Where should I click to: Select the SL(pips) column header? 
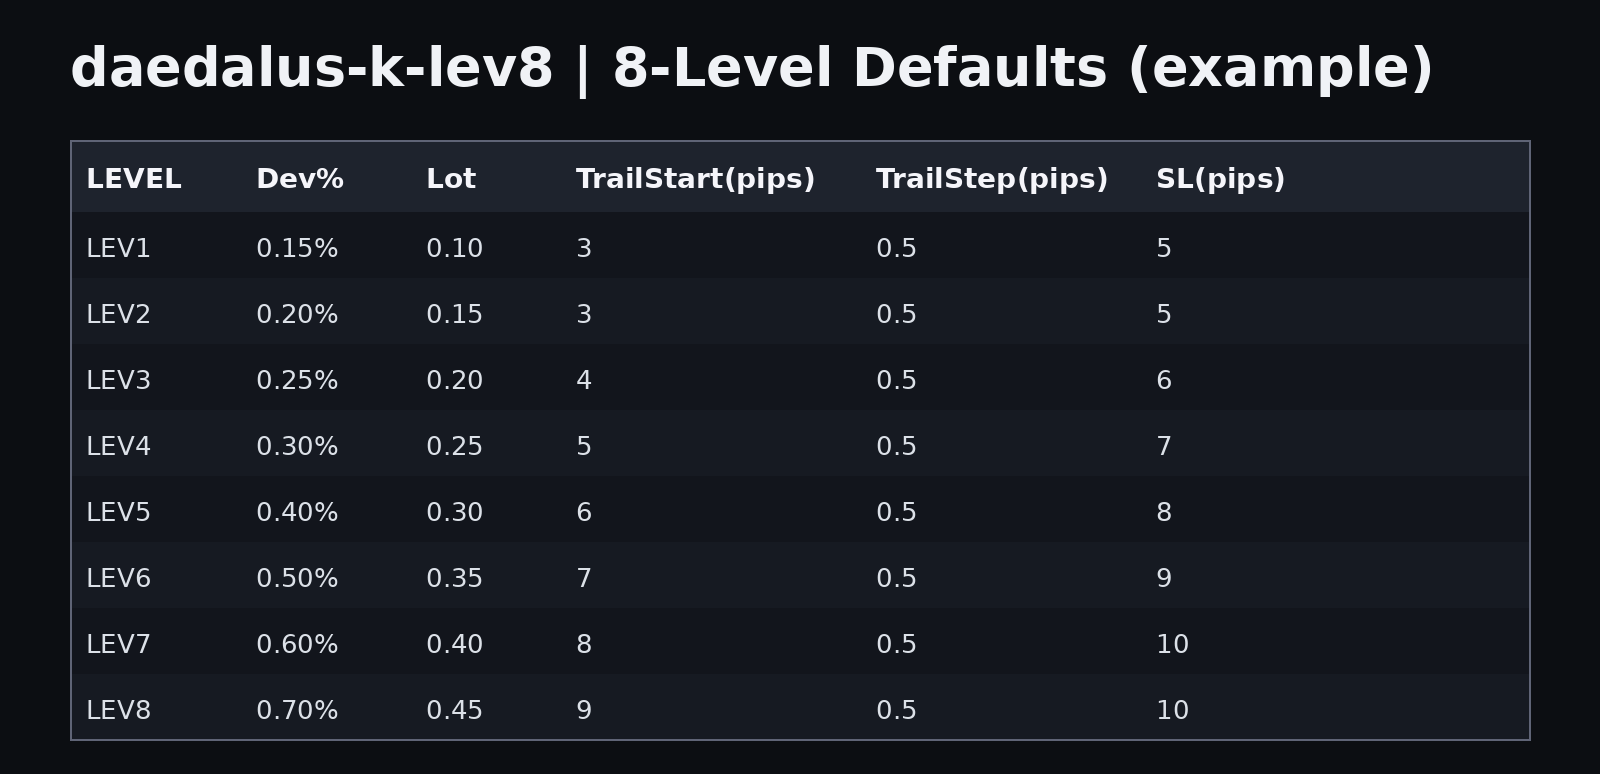click(x=1220, y=180)
